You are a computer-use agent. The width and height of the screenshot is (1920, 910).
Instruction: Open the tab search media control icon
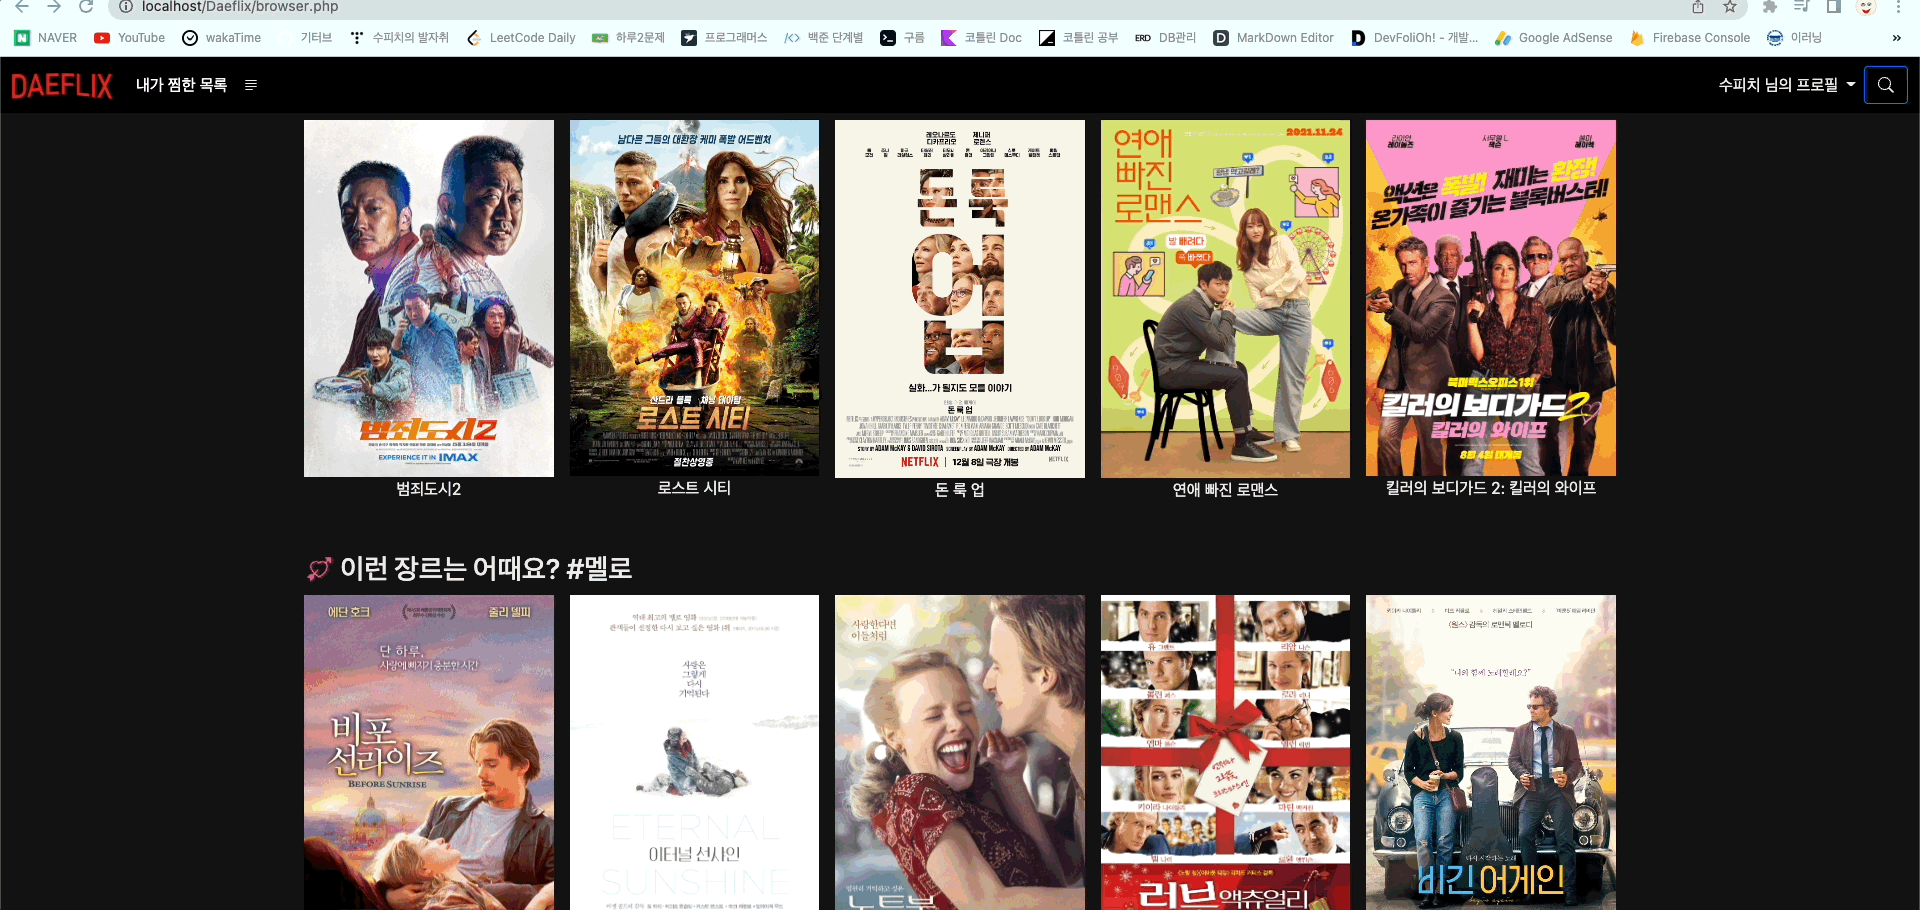1802,7
